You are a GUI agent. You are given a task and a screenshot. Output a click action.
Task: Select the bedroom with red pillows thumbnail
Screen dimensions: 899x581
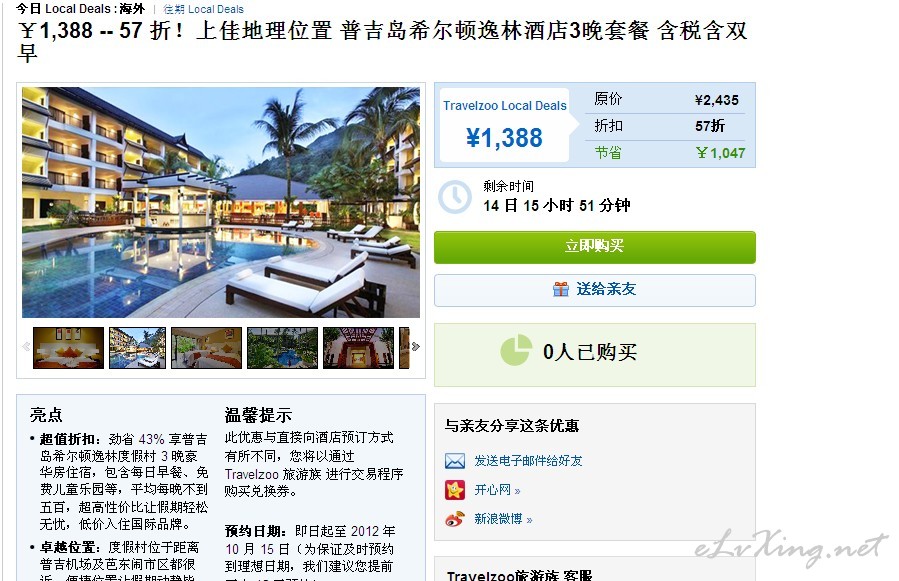[x=69, y=348]
